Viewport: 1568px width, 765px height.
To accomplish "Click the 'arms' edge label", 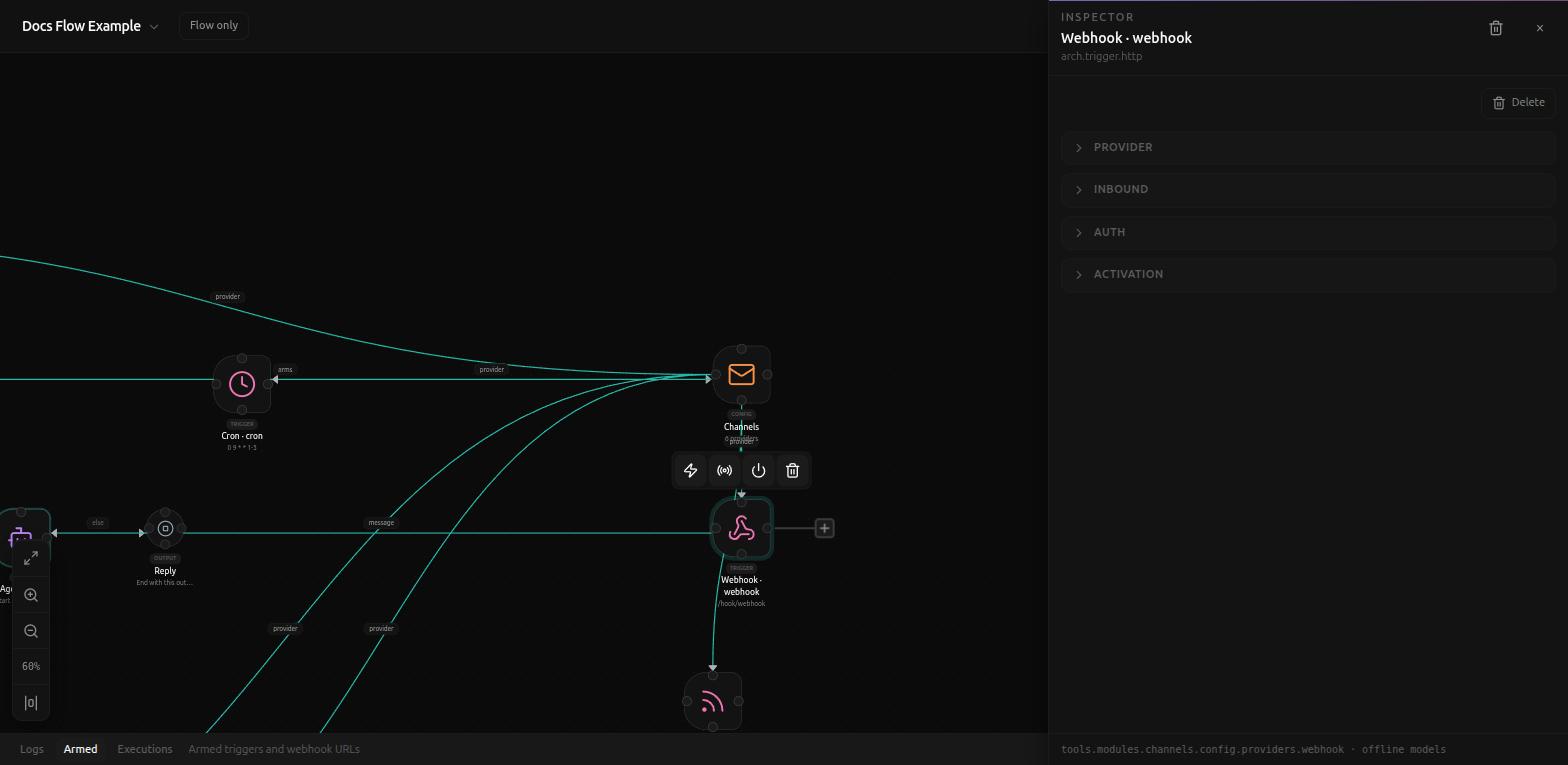I will point(285,370).
